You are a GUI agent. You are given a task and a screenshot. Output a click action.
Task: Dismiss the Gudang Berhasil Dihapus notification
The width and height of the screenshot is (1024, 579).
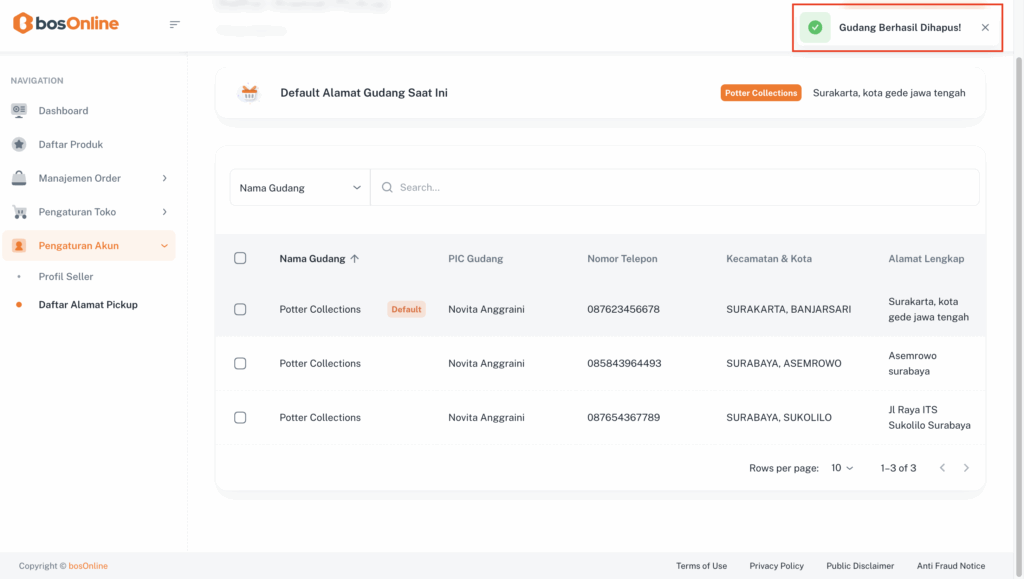point(985,27)
